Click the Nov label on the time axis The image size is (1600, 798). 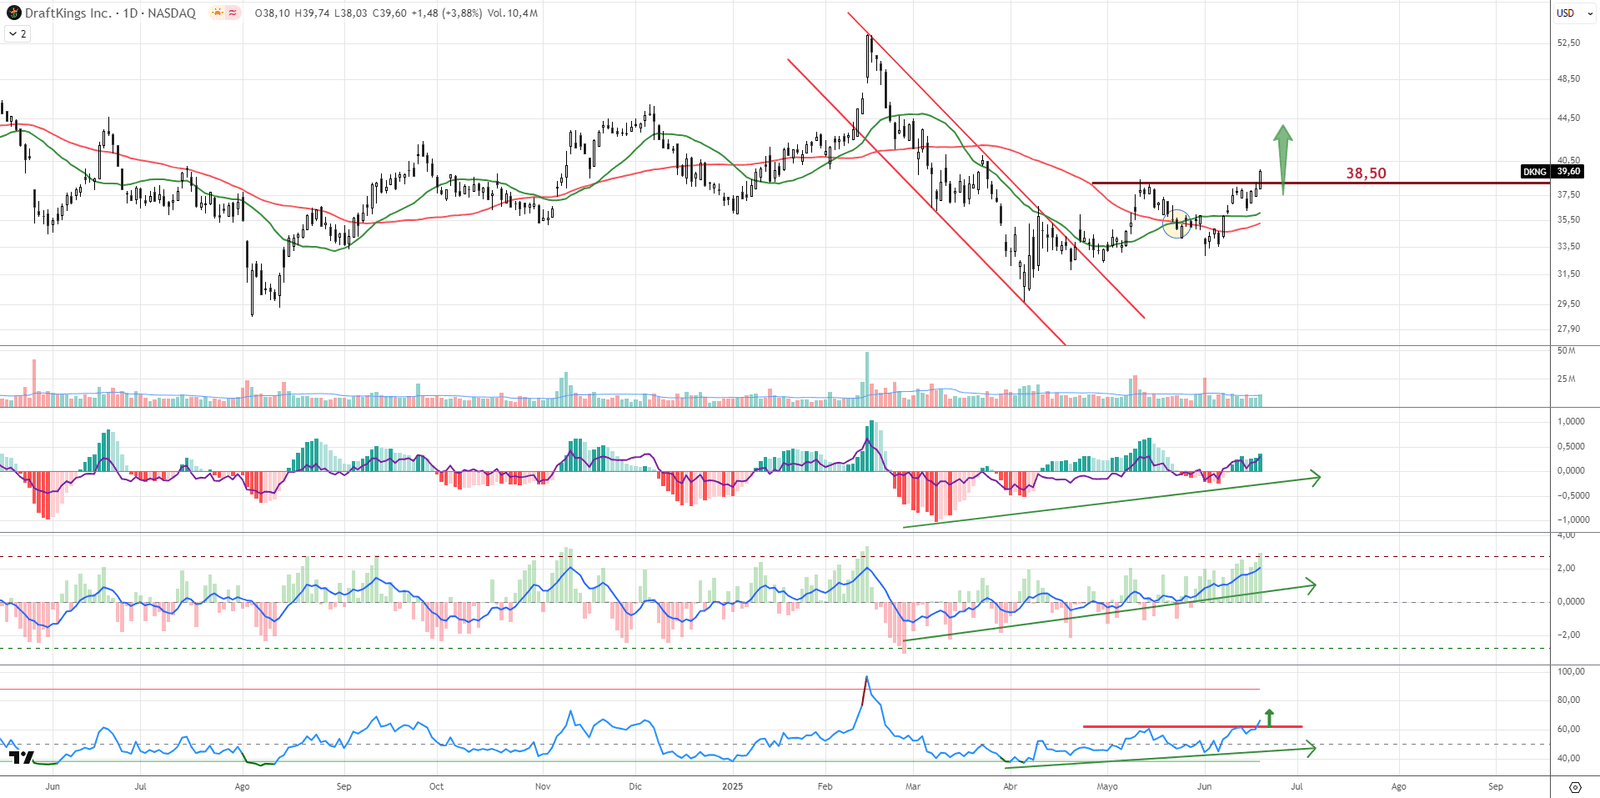[543, 787]
